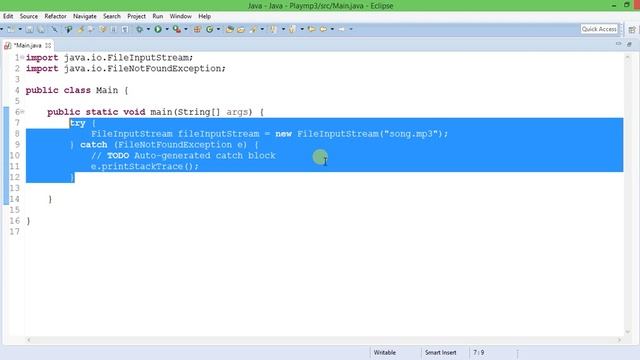The height and width of the screenshot is (360, 640).
Task: Click the Open Perspective icon beside Quick Access
Action: tap(632, 29)
